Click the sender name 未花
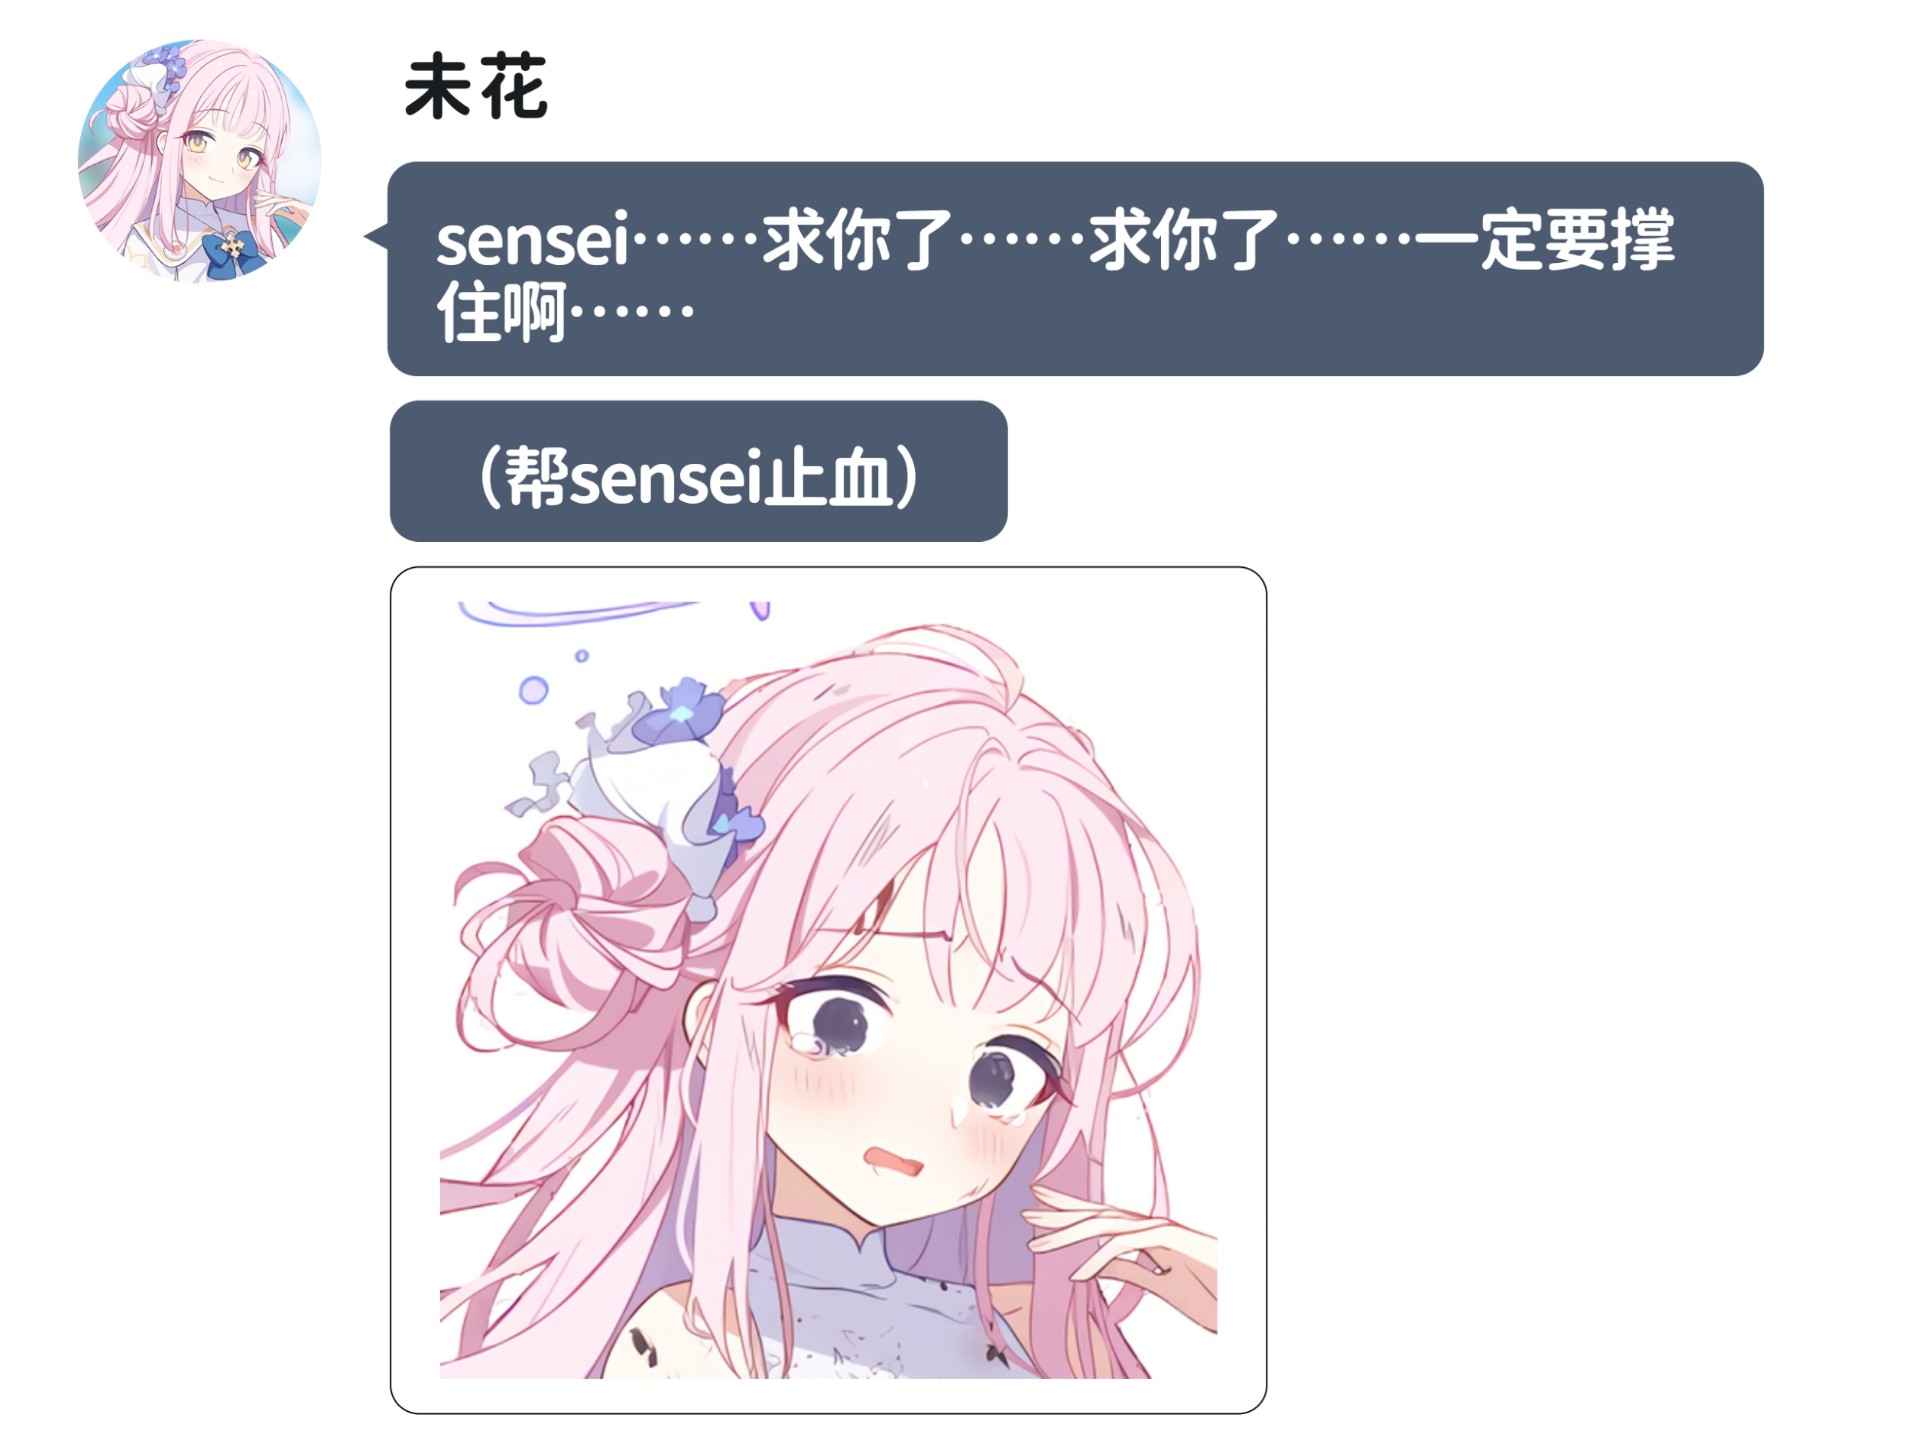 pyautogui.click(x=476, y=88)
